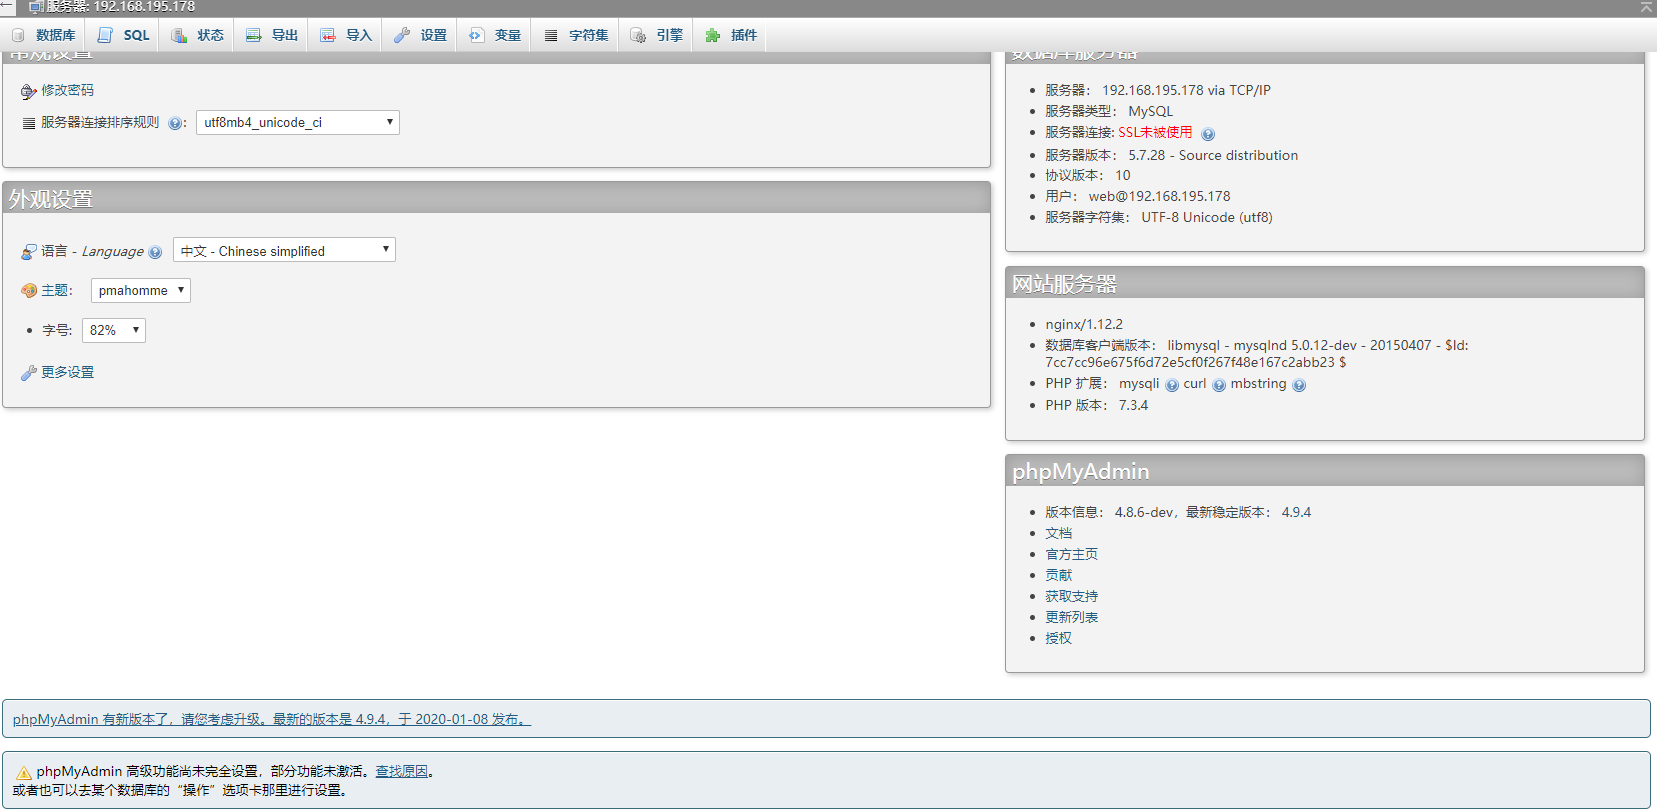Open the 状态 tab
The width and height of the screenshot is (1657, 812).
pos(197,35)
